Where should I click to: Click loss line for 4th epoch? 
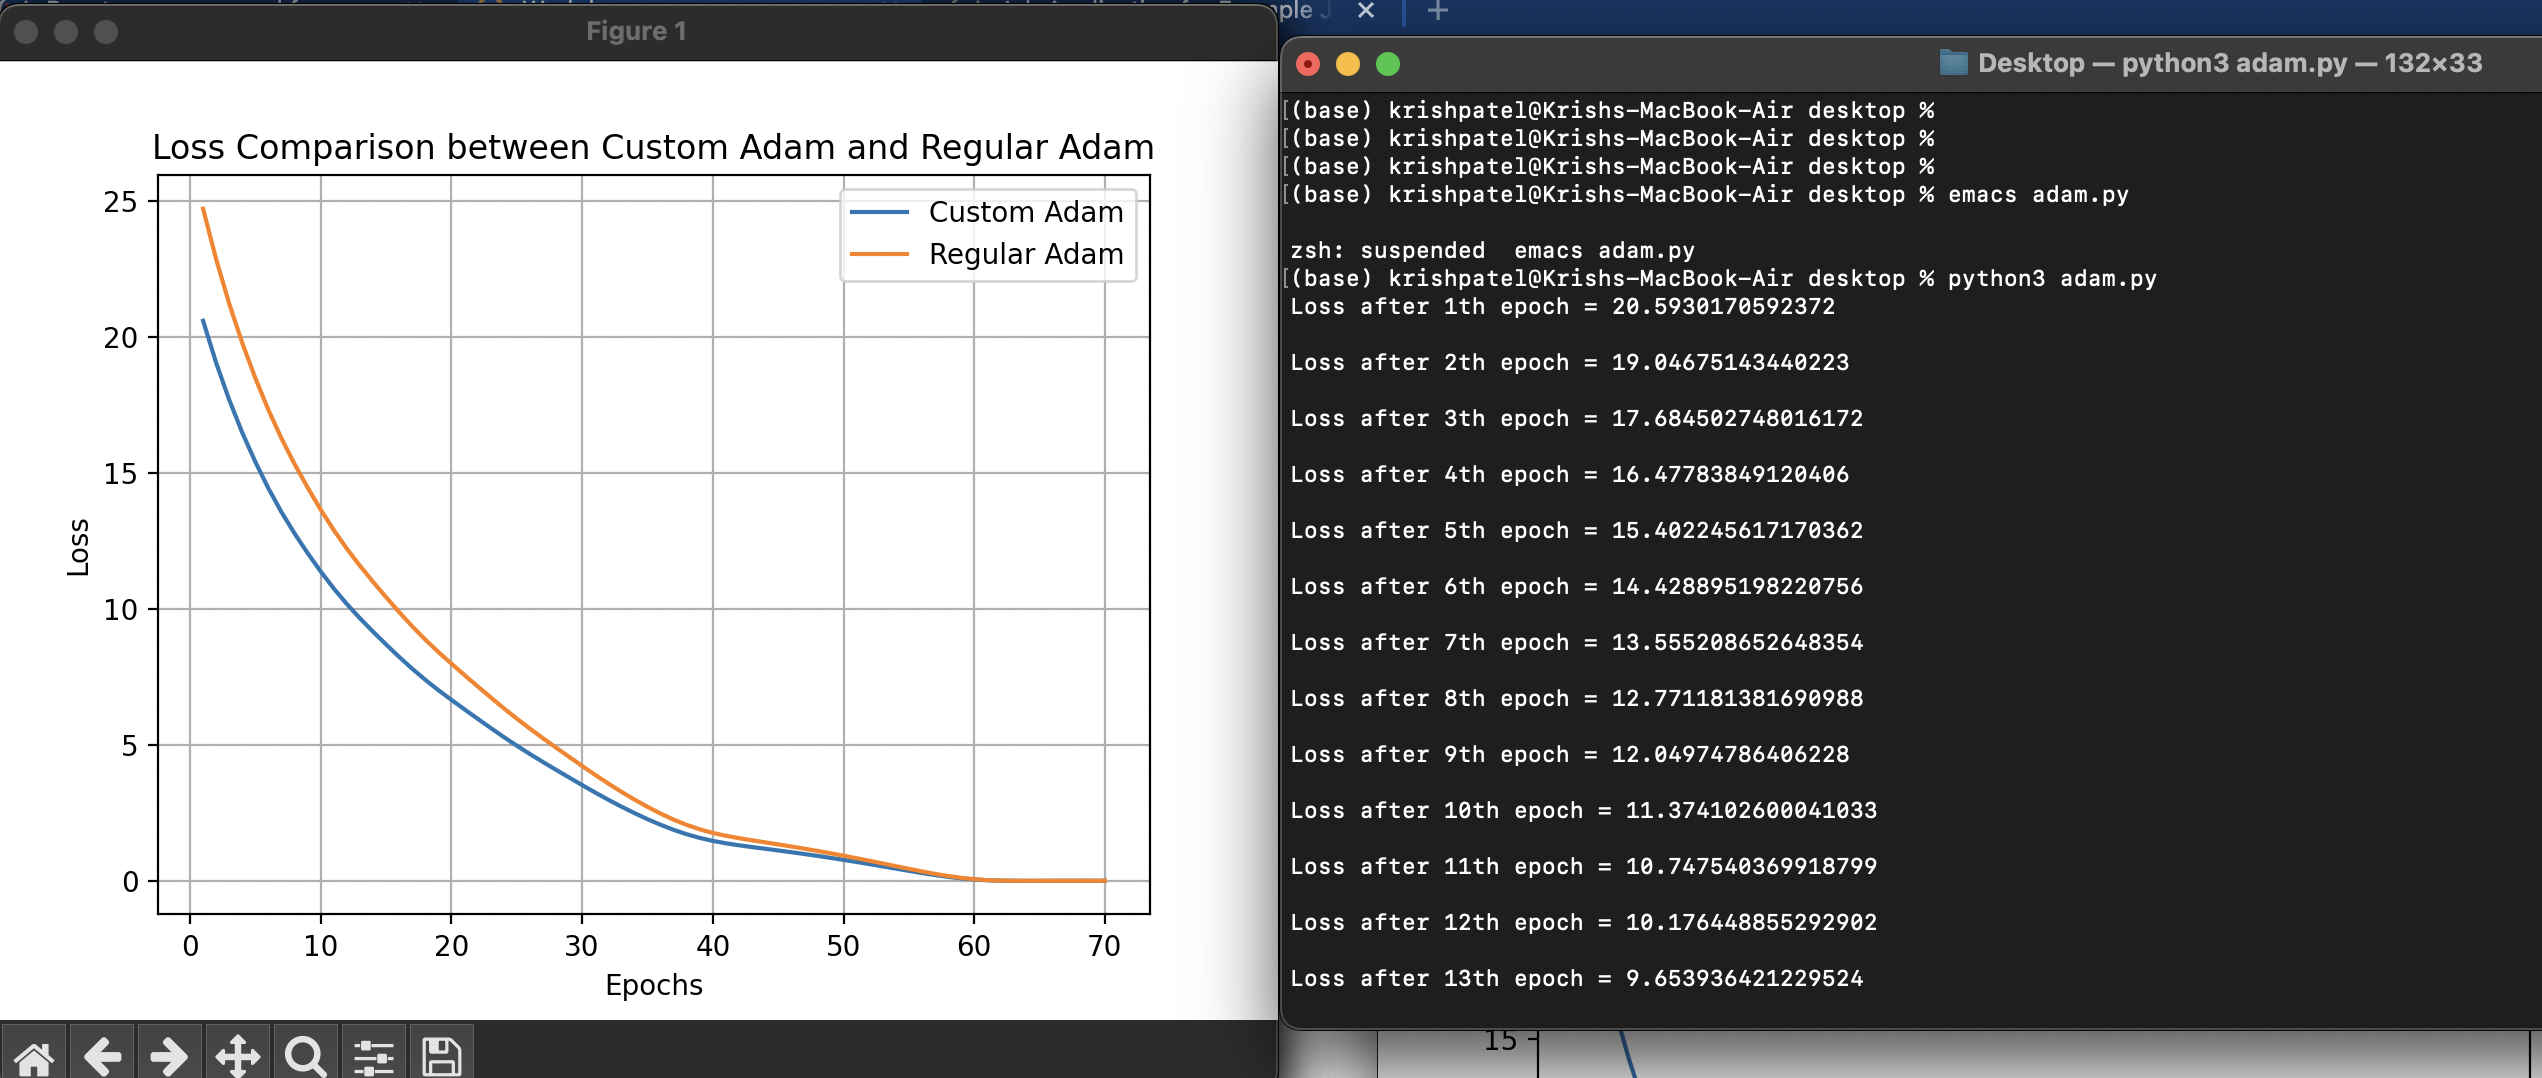(x=1569, y=474)
